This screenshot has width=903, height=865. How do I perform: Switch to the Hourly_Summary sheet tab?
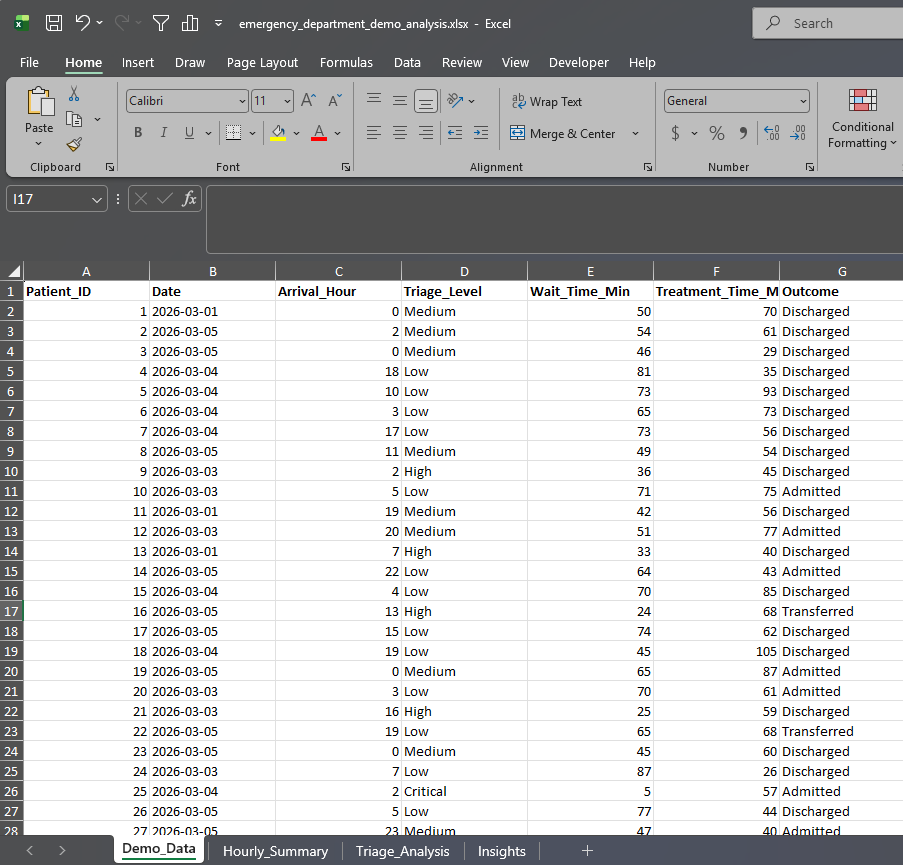click(275, 851)
